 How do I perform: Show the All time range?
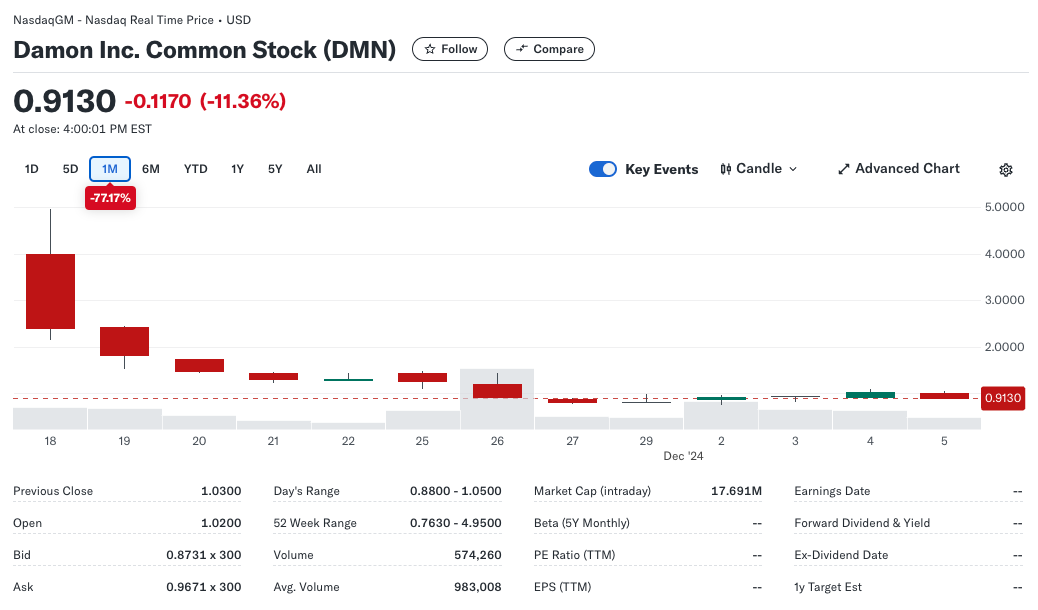314,169
